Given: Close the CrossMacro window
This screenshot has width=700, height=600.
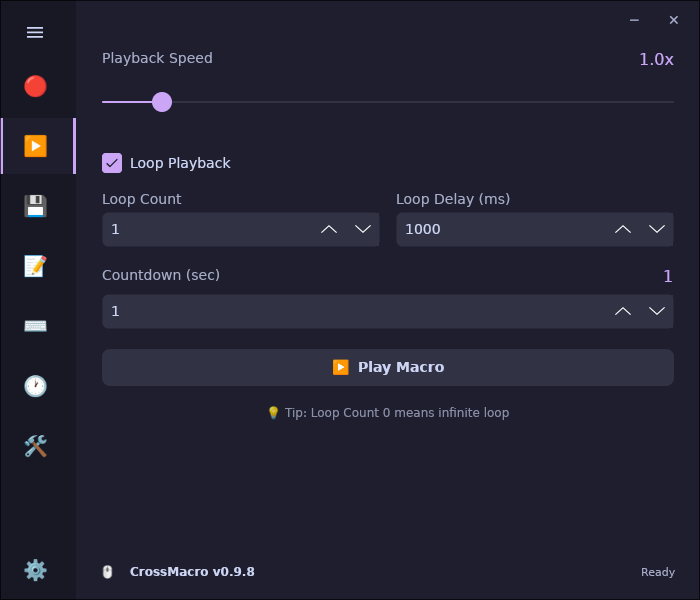Looking at the screenshot, I should coord(674,20).
